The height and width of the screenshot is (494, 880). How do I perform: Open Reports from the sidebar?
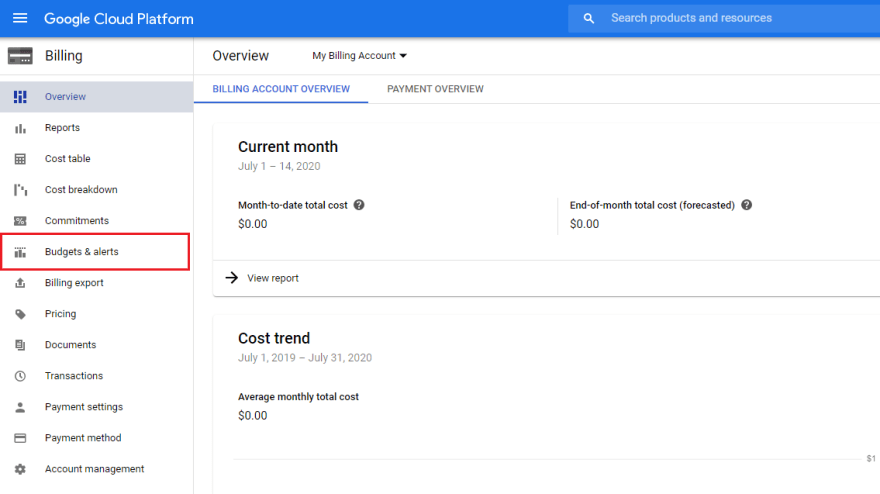(97, 128)
